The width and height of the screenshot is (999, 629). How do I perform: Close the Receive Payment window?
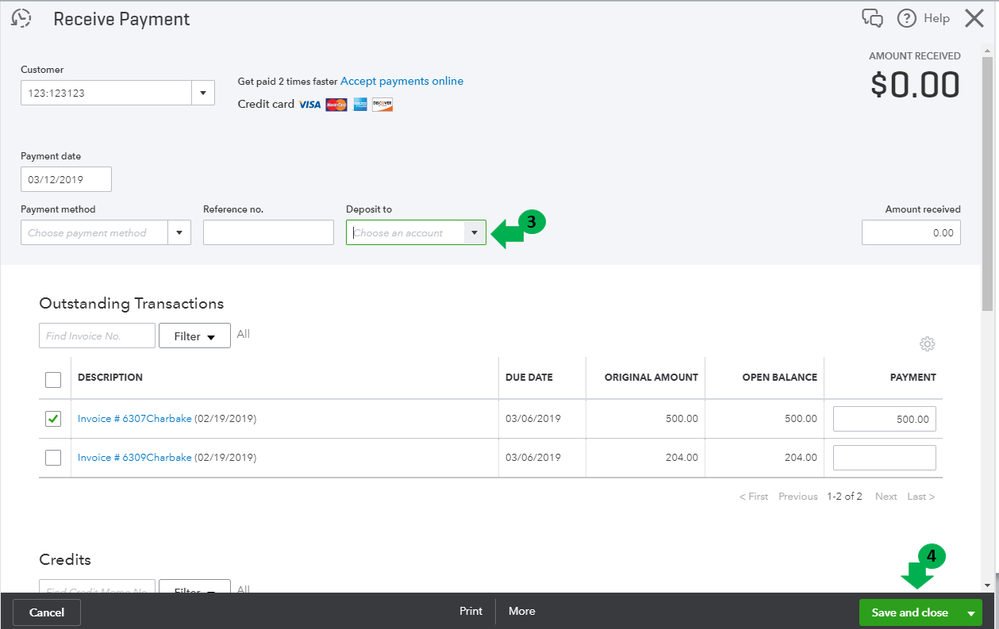974,18
